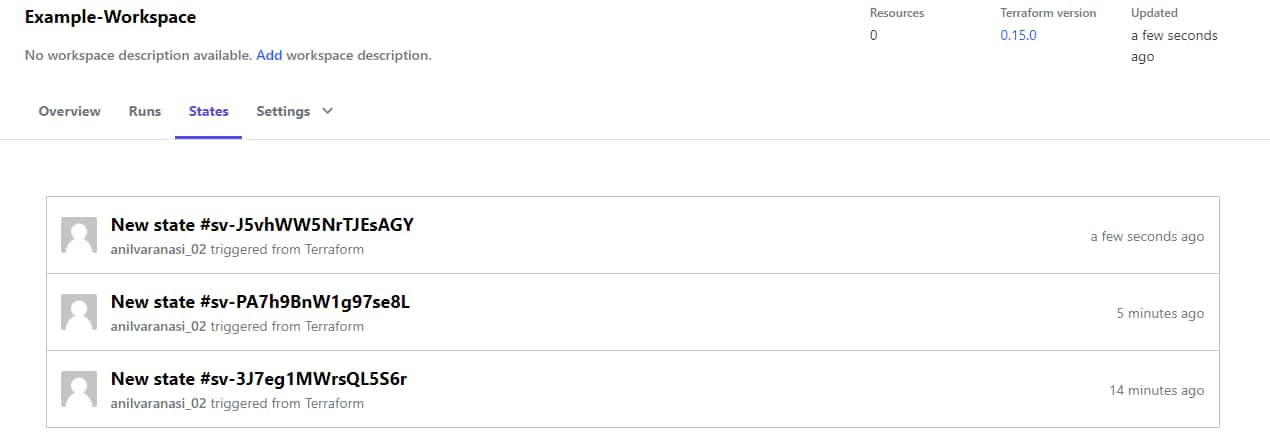Open New state #sv-J5vhWW5NrTJEsAGY
This screenshot has height=440, width=1270.
point(262,224)
